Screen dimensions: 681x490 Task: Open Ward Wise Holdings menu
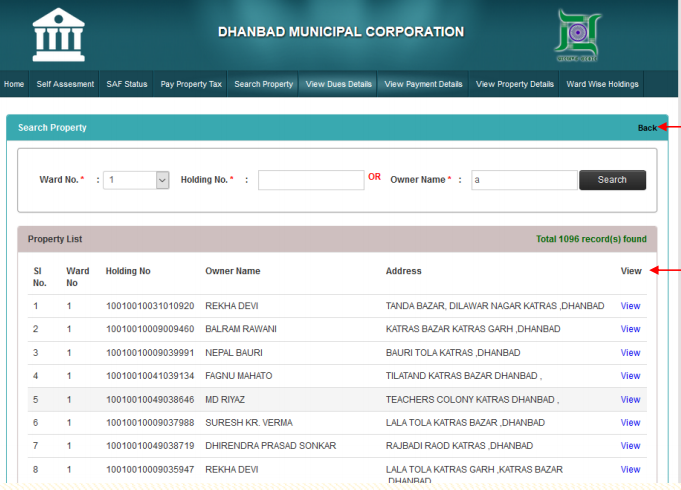pos(602,84)
